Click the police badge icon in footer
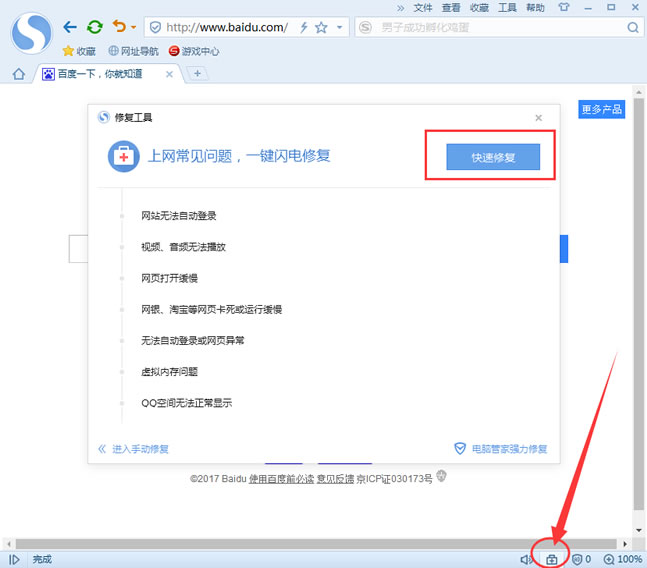Image resolution: width=647 pixels, height=568 pixels. [x=441, y=476]
